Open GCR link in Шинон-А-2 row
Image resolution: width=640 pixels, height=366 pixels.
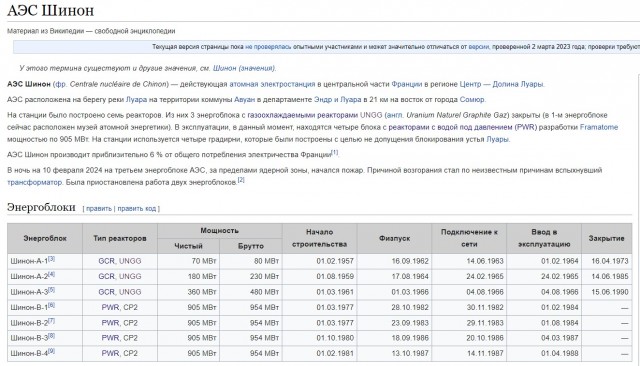(107, 277)
